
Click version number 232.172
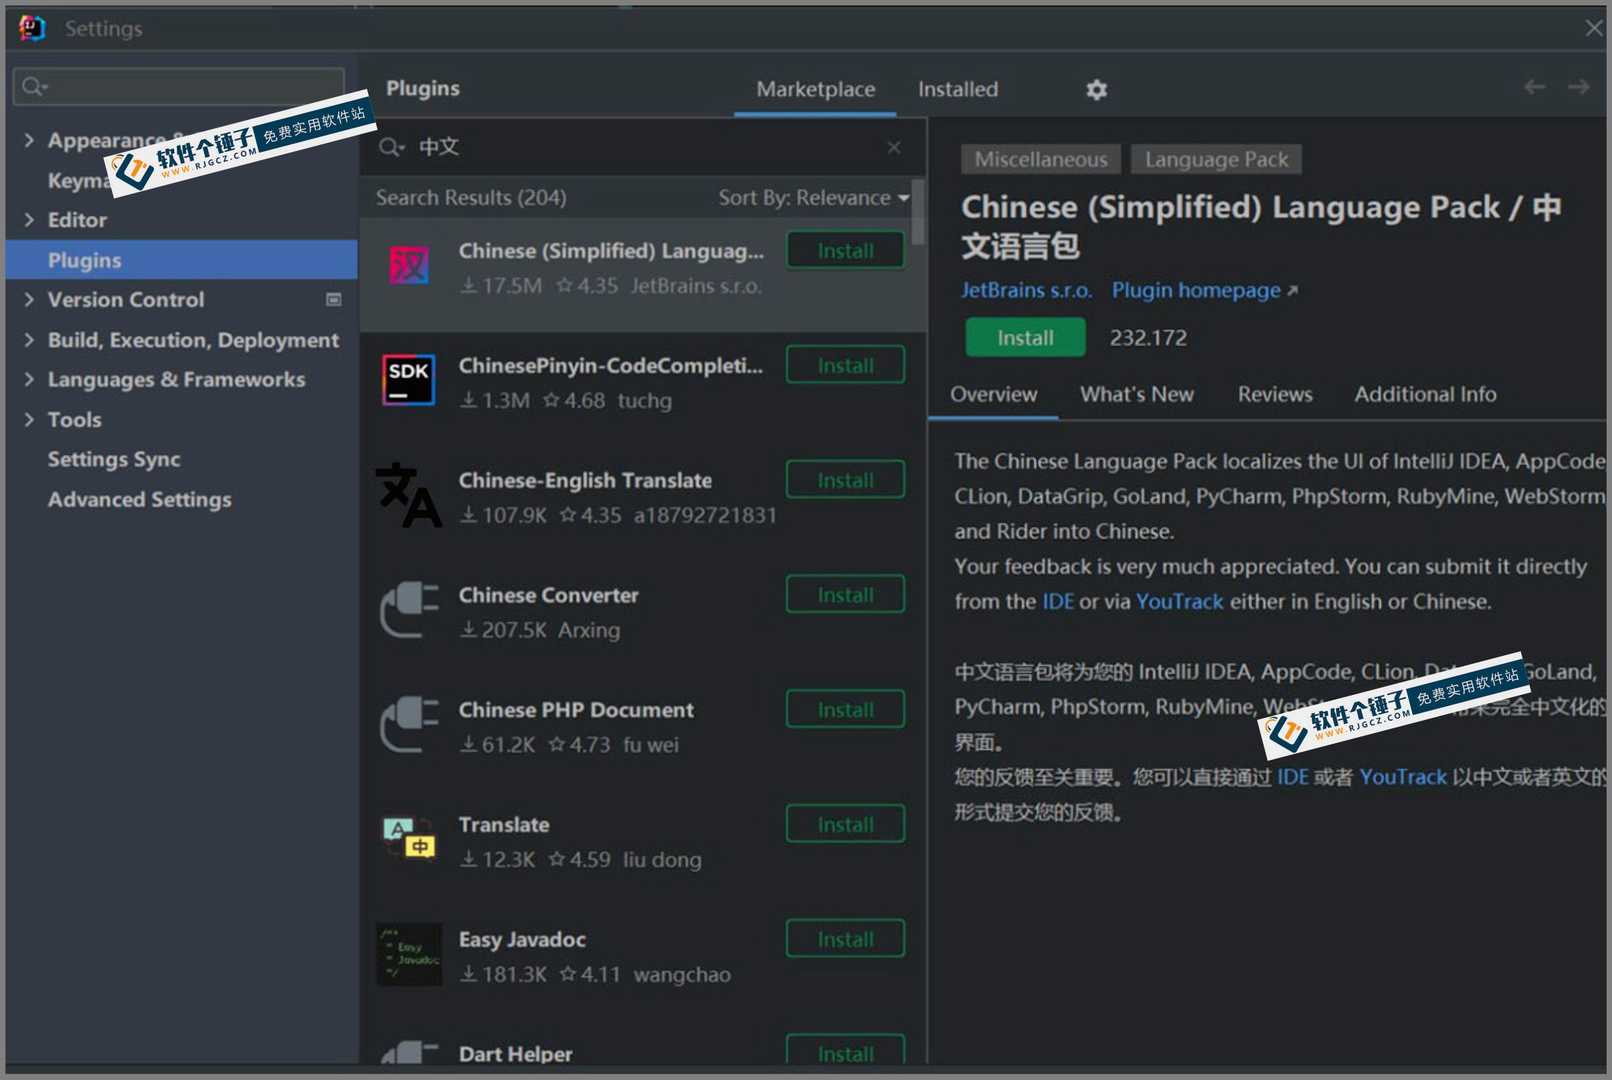[1148, 338]
